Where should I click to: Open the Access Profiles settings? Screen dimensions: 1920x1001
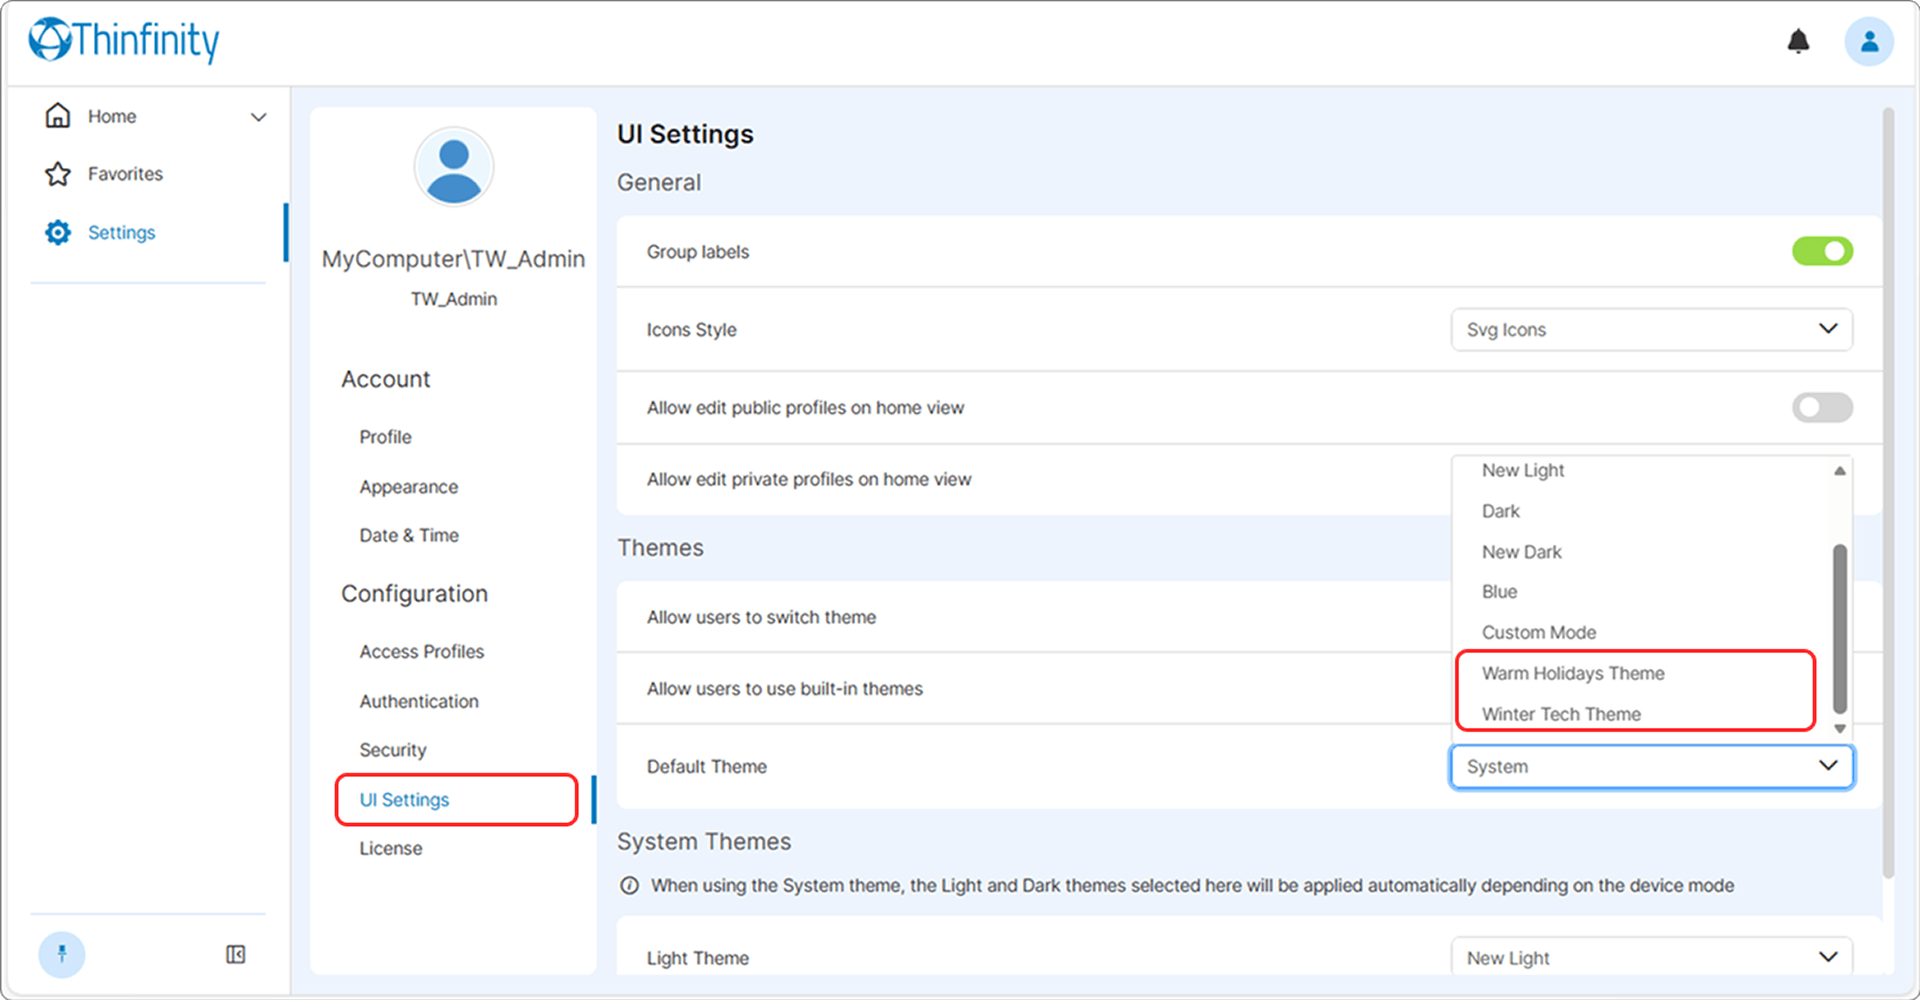pyautogui.click(x=421, y=651)
